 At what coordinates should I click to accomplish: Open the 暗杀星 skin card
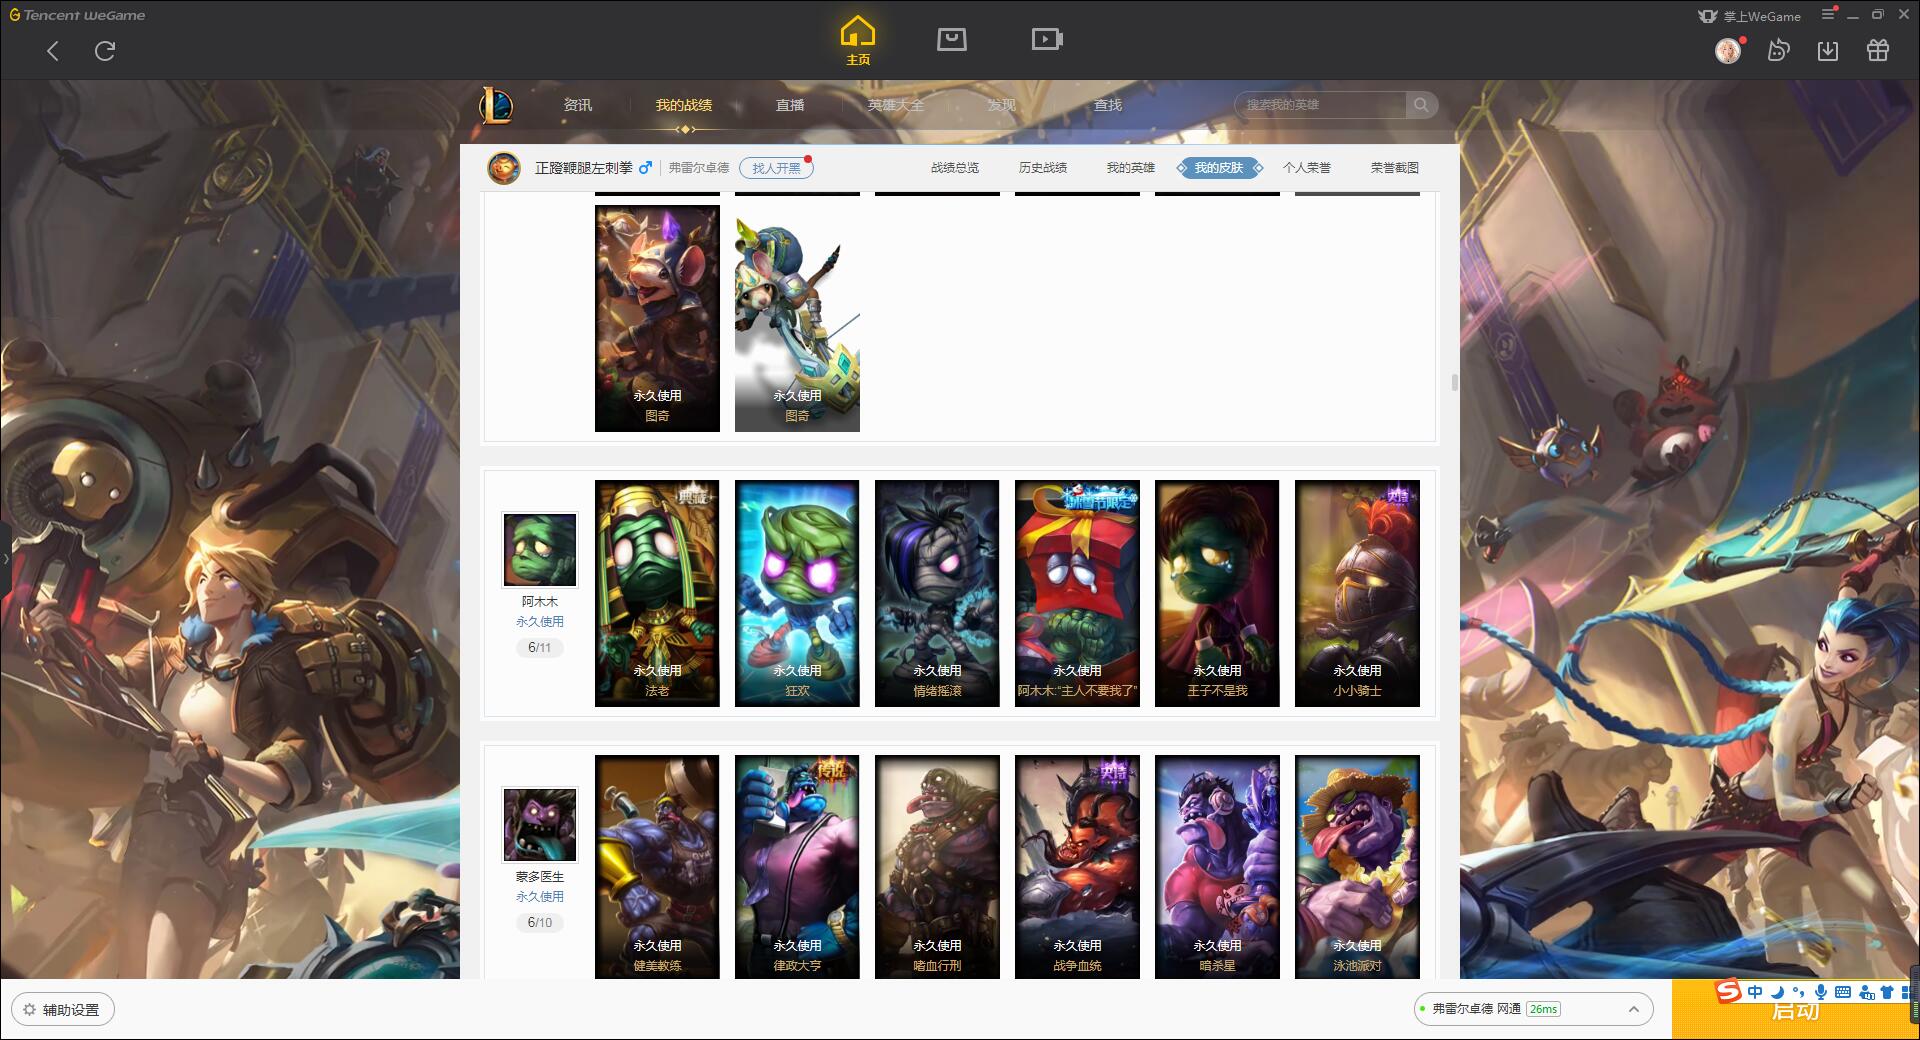[x=1217, y=866]
